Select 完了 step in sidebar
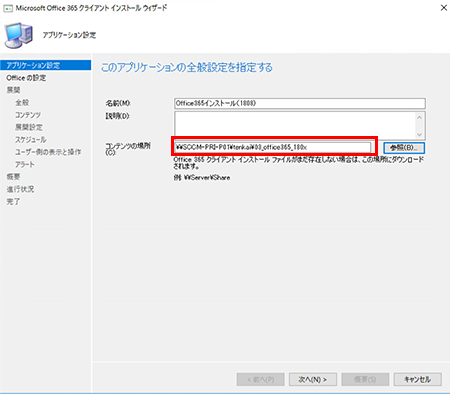 13,201
